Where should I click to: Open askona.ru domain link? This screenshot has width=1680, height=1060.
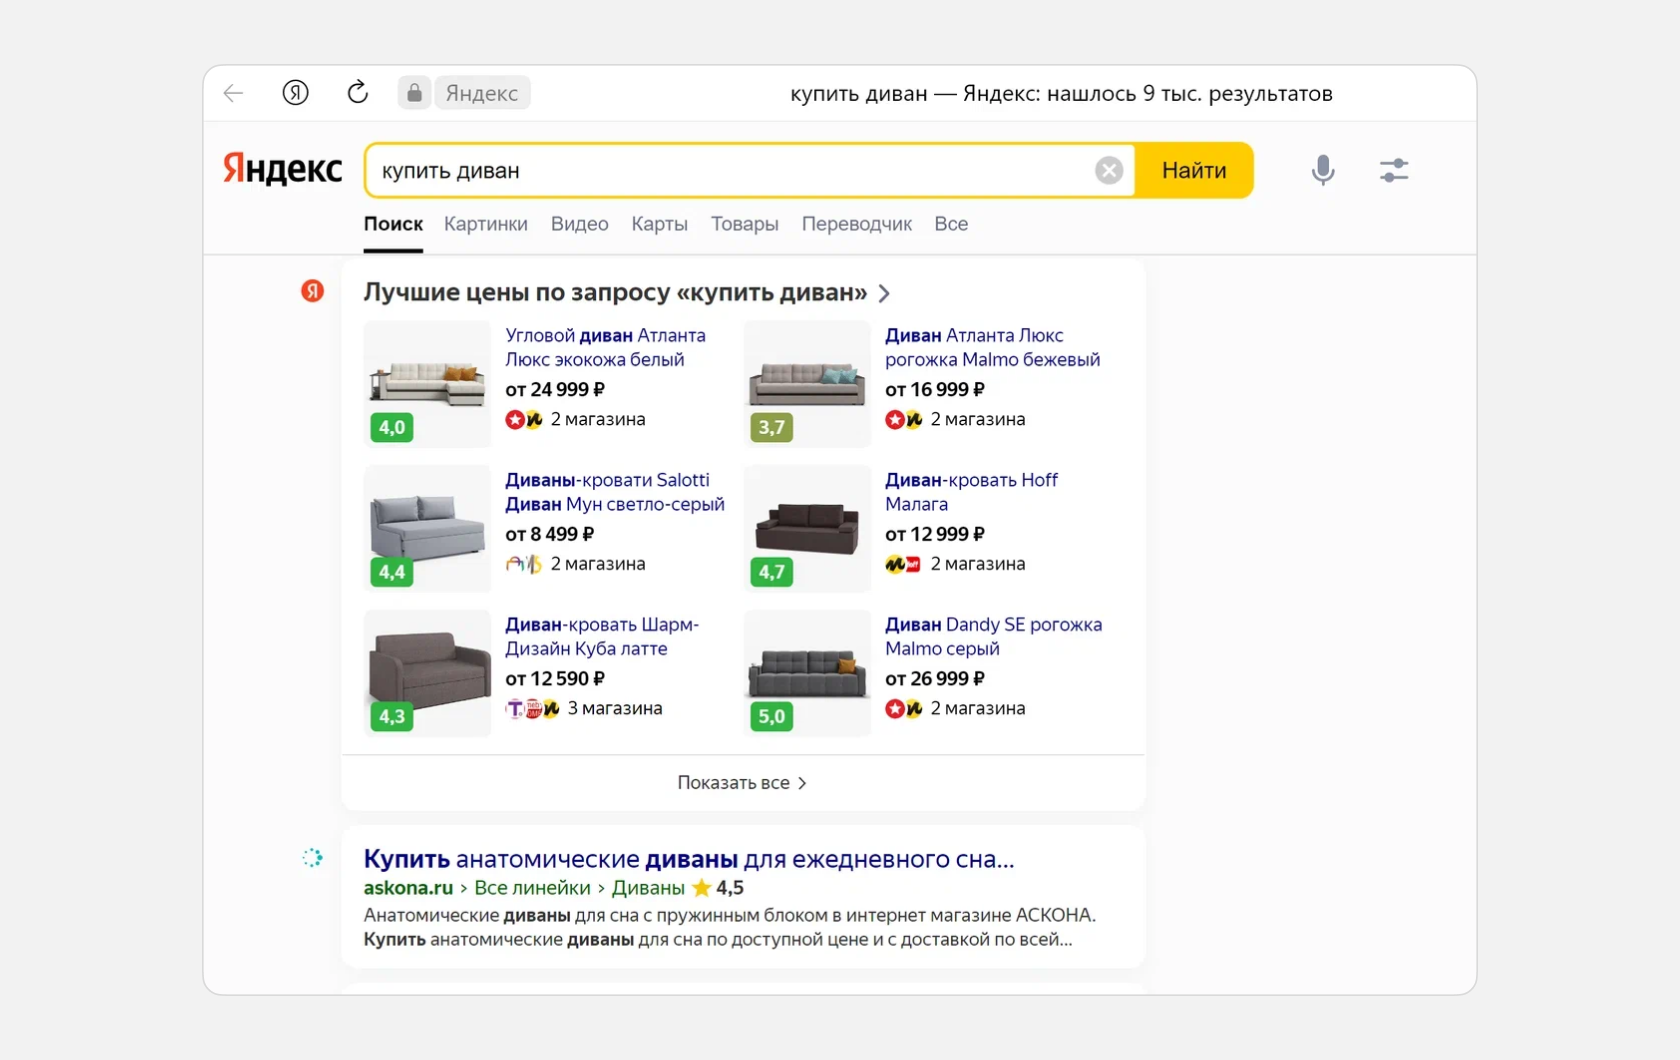coord(408,888)
